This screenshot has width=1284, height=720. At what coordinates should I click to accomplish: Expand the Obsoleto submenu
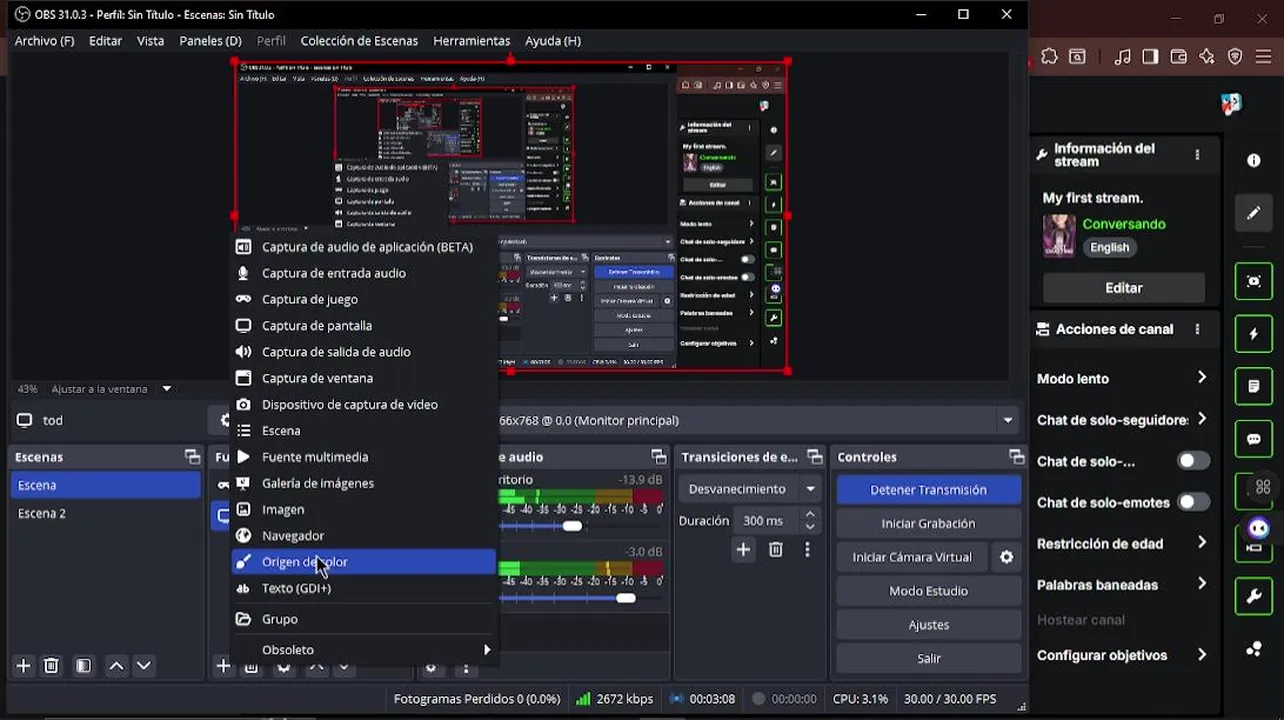(364, 650)
